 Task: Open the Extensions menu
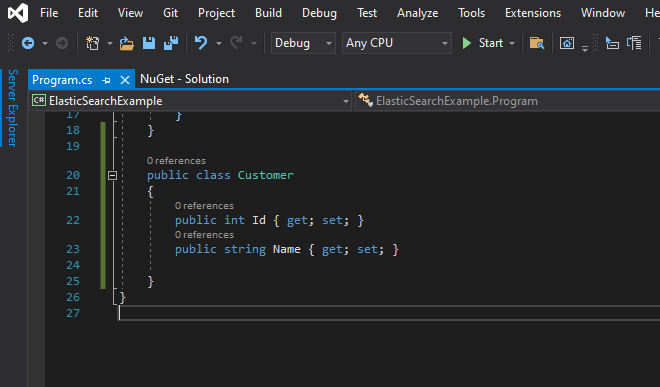tap(533, 13)
